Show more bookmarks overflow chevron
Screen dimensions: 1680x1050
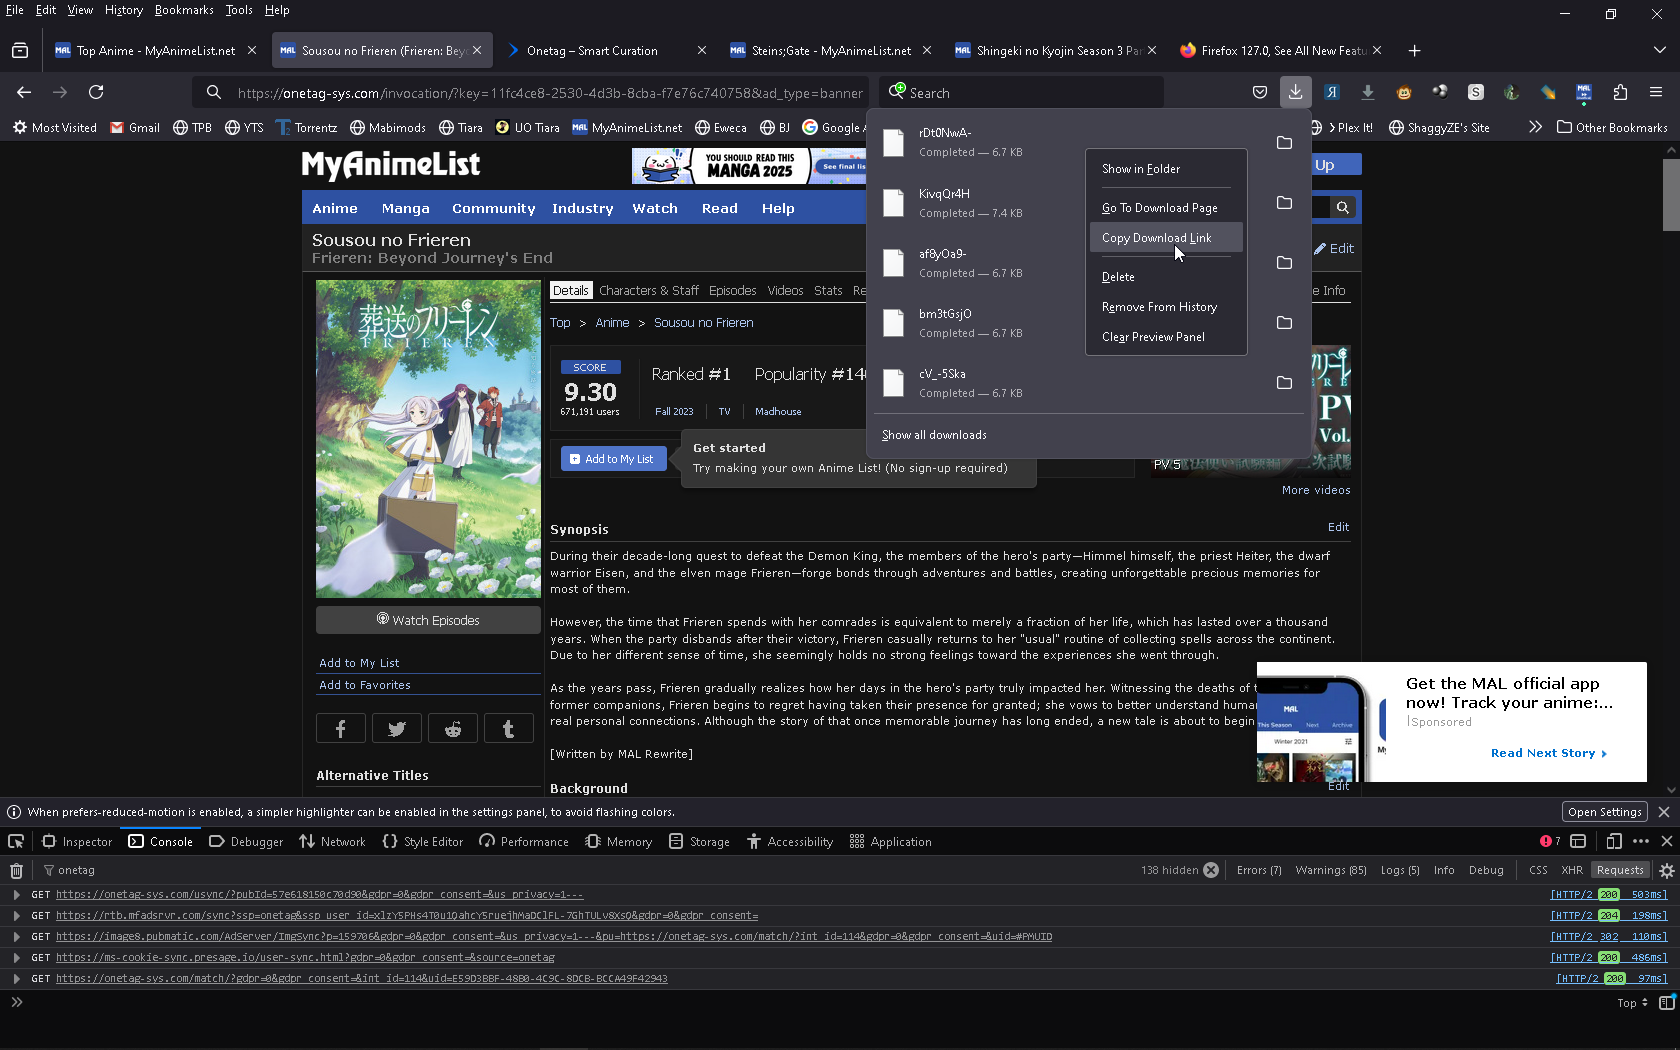[x=1535, y=127]
